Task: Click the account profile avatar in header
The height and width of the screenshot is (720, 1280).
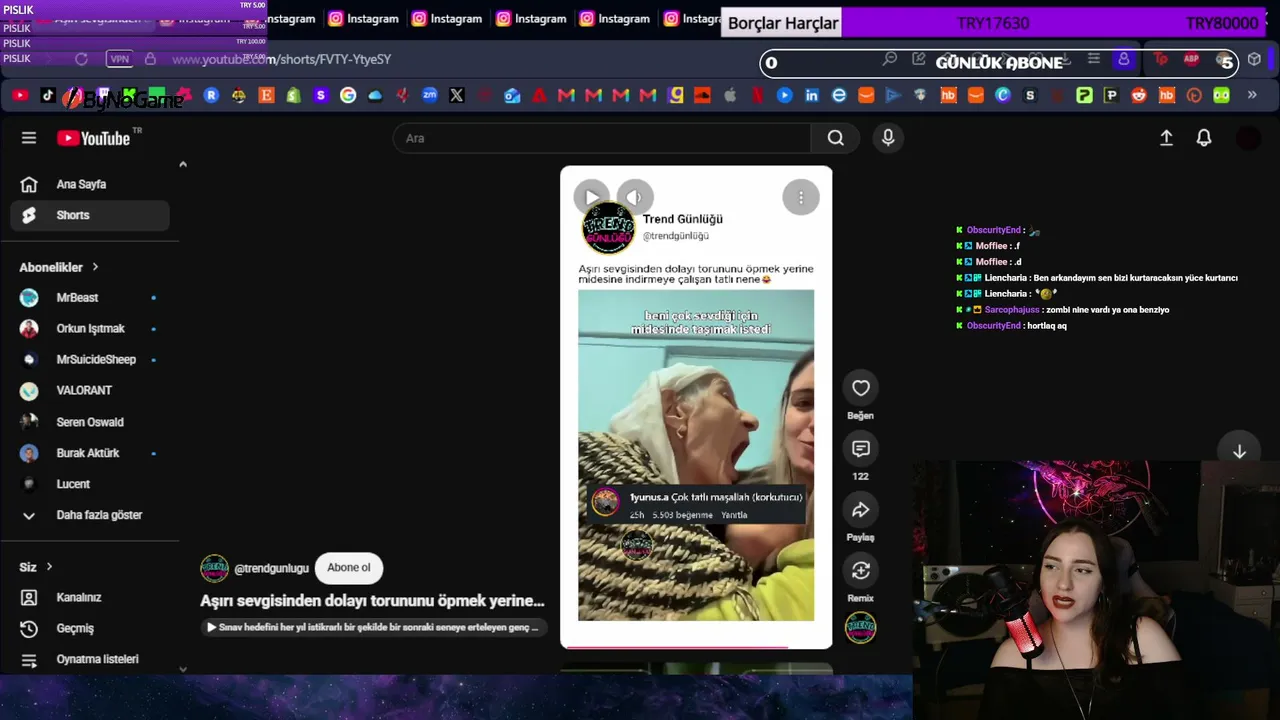Action: [1248, 138]
